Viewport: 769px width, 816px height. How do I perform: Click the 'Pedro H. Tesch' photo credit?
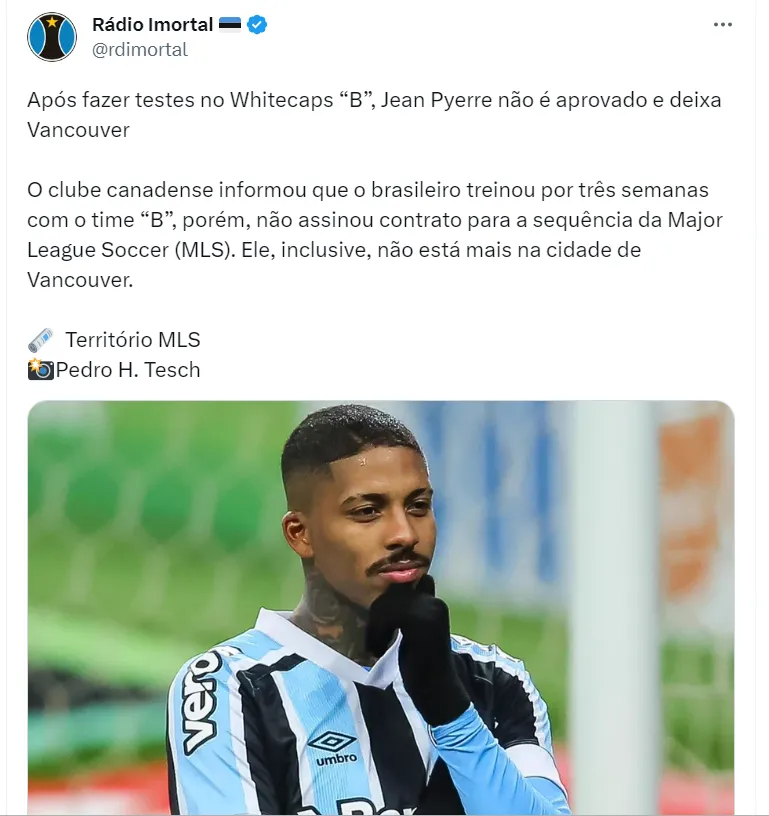point(128,370)
